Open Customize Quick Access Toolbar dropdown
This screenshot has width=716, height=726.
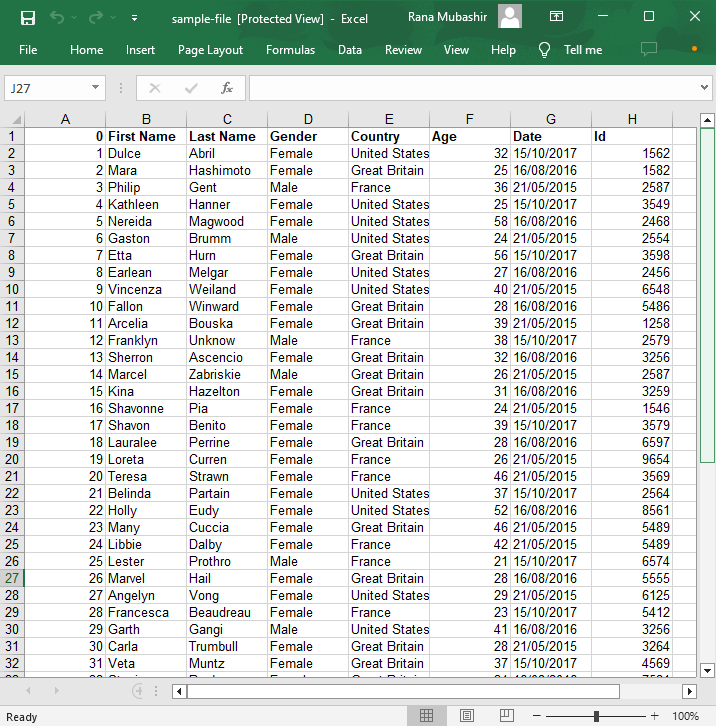coord(134,18)
